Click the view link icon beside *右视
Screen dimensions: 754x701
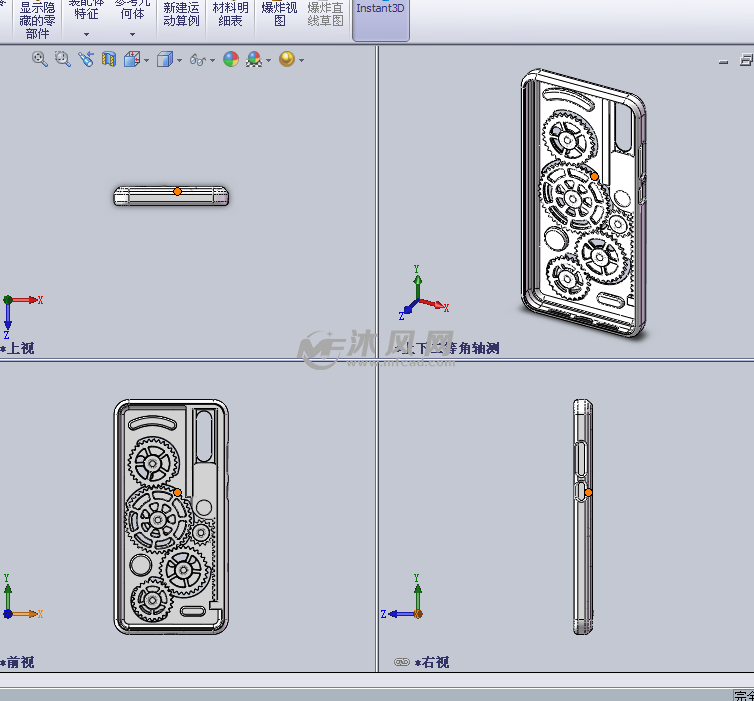point(402,662)
